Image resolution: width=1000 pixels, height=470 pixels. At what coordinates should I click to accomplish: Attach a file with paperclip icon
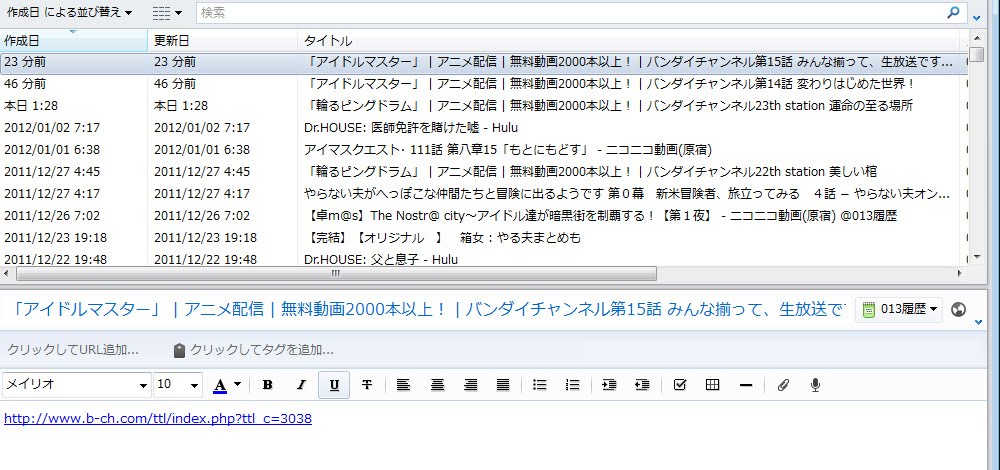pos(783,385)
